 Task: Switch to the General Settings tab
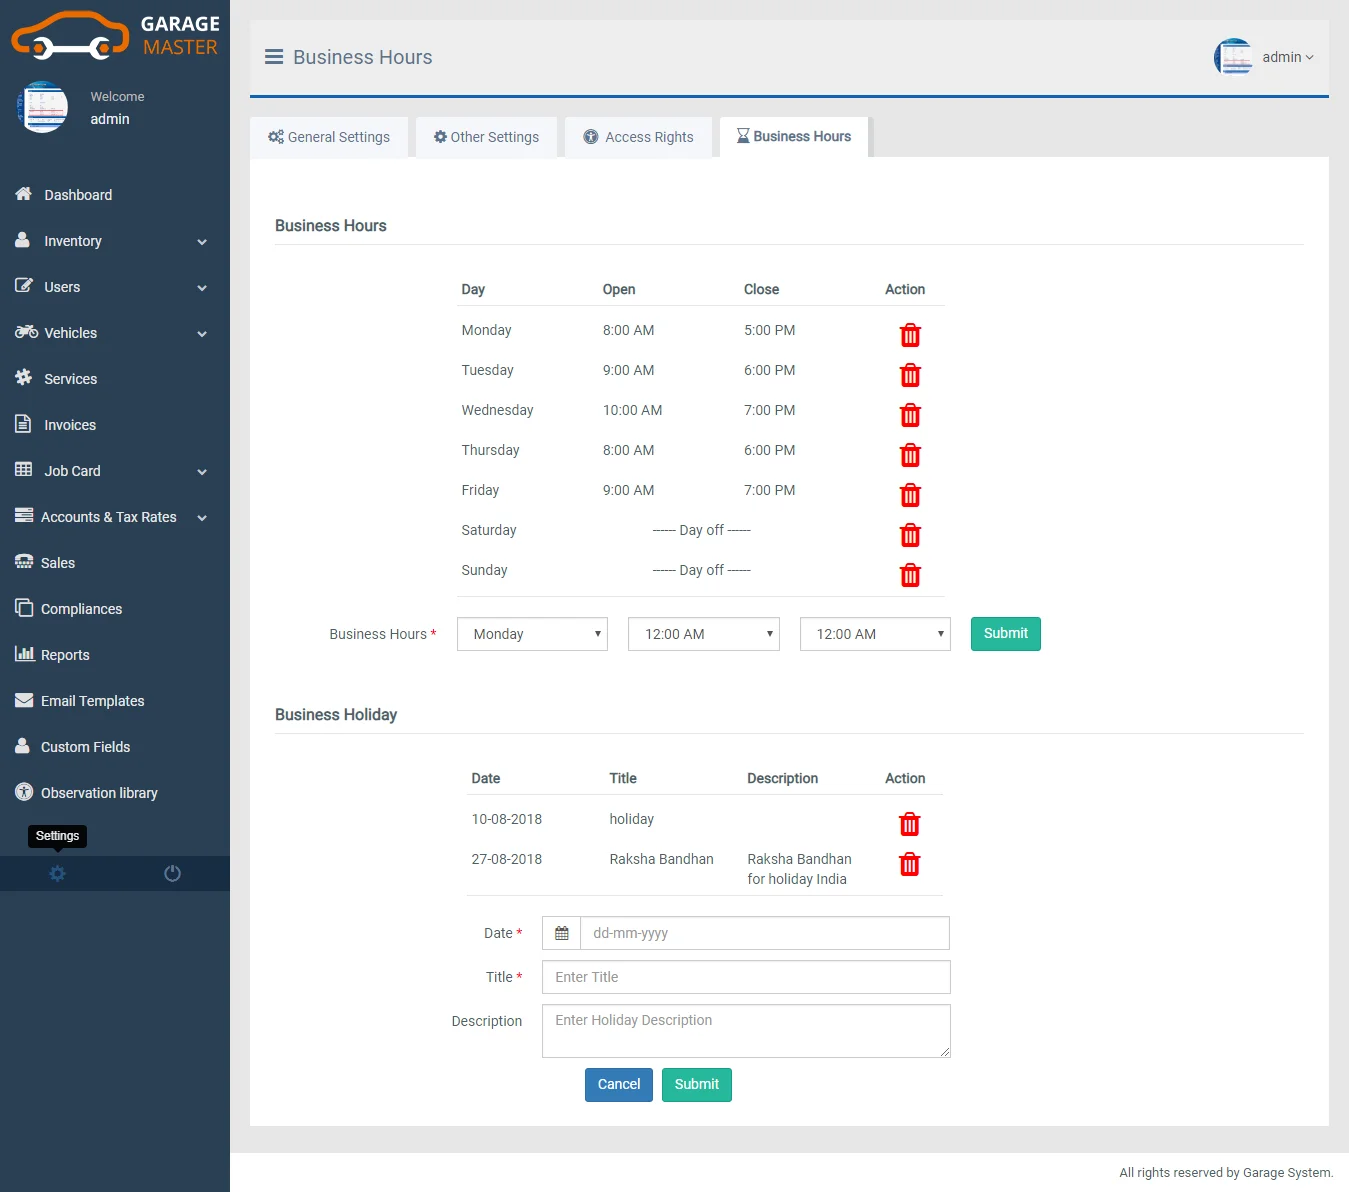coord(329,137)
